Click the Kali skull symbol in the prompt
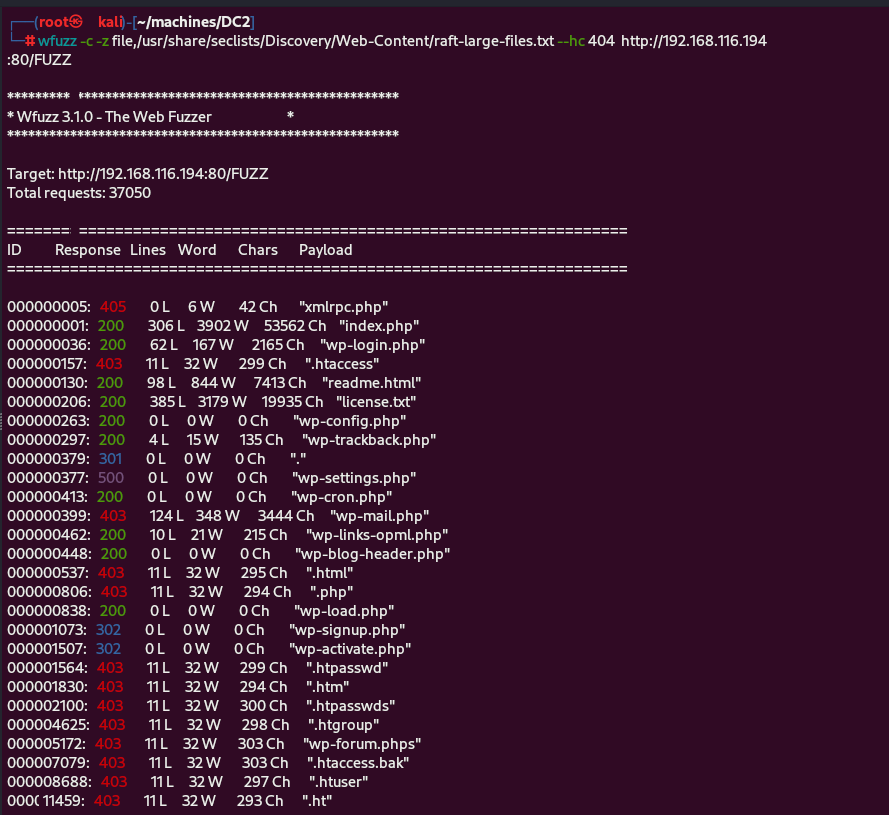The height and width of the screenshot is (815, 889). pos(76,22)
